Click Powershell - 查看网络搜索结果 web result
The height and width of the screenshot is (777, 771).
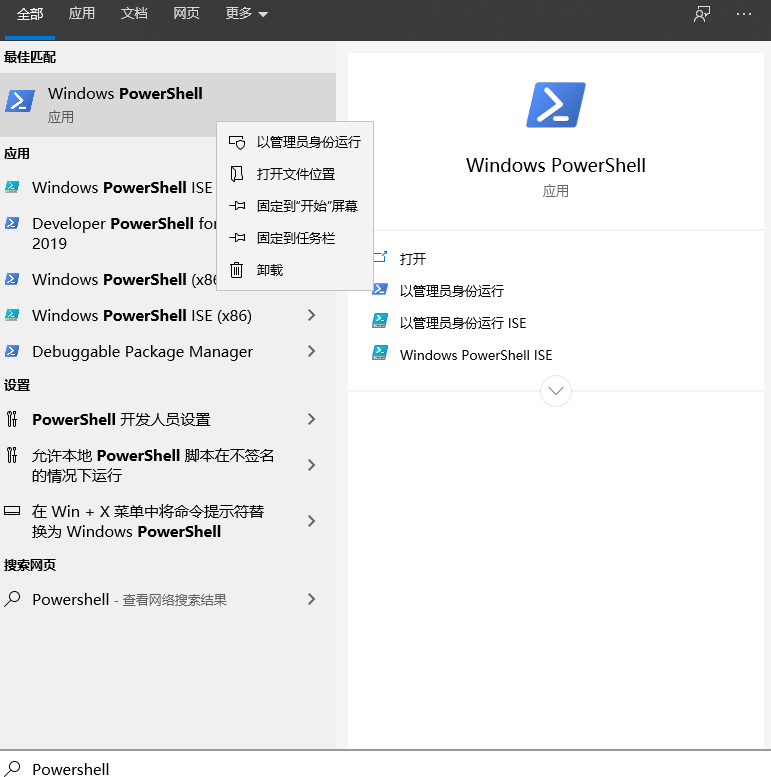pos(167,599)
